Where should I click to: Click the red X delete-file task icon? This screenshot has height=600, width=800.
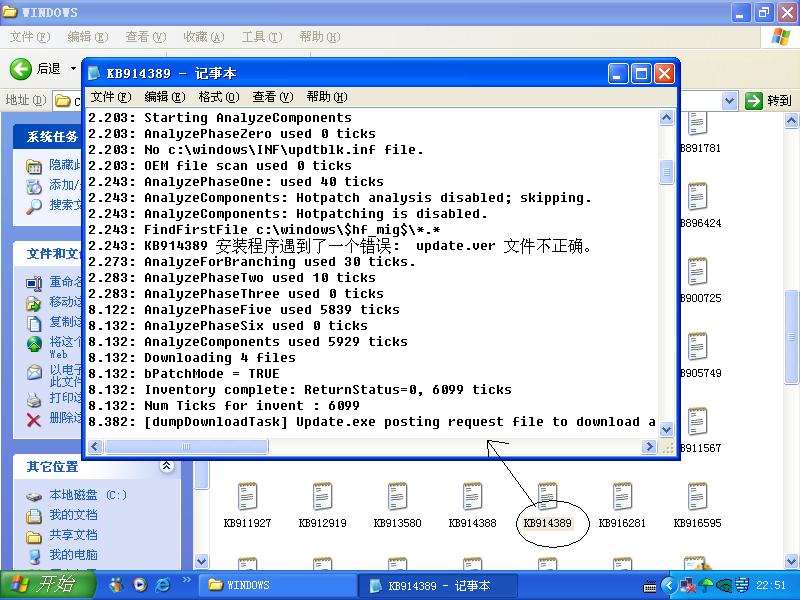(34, 419)
